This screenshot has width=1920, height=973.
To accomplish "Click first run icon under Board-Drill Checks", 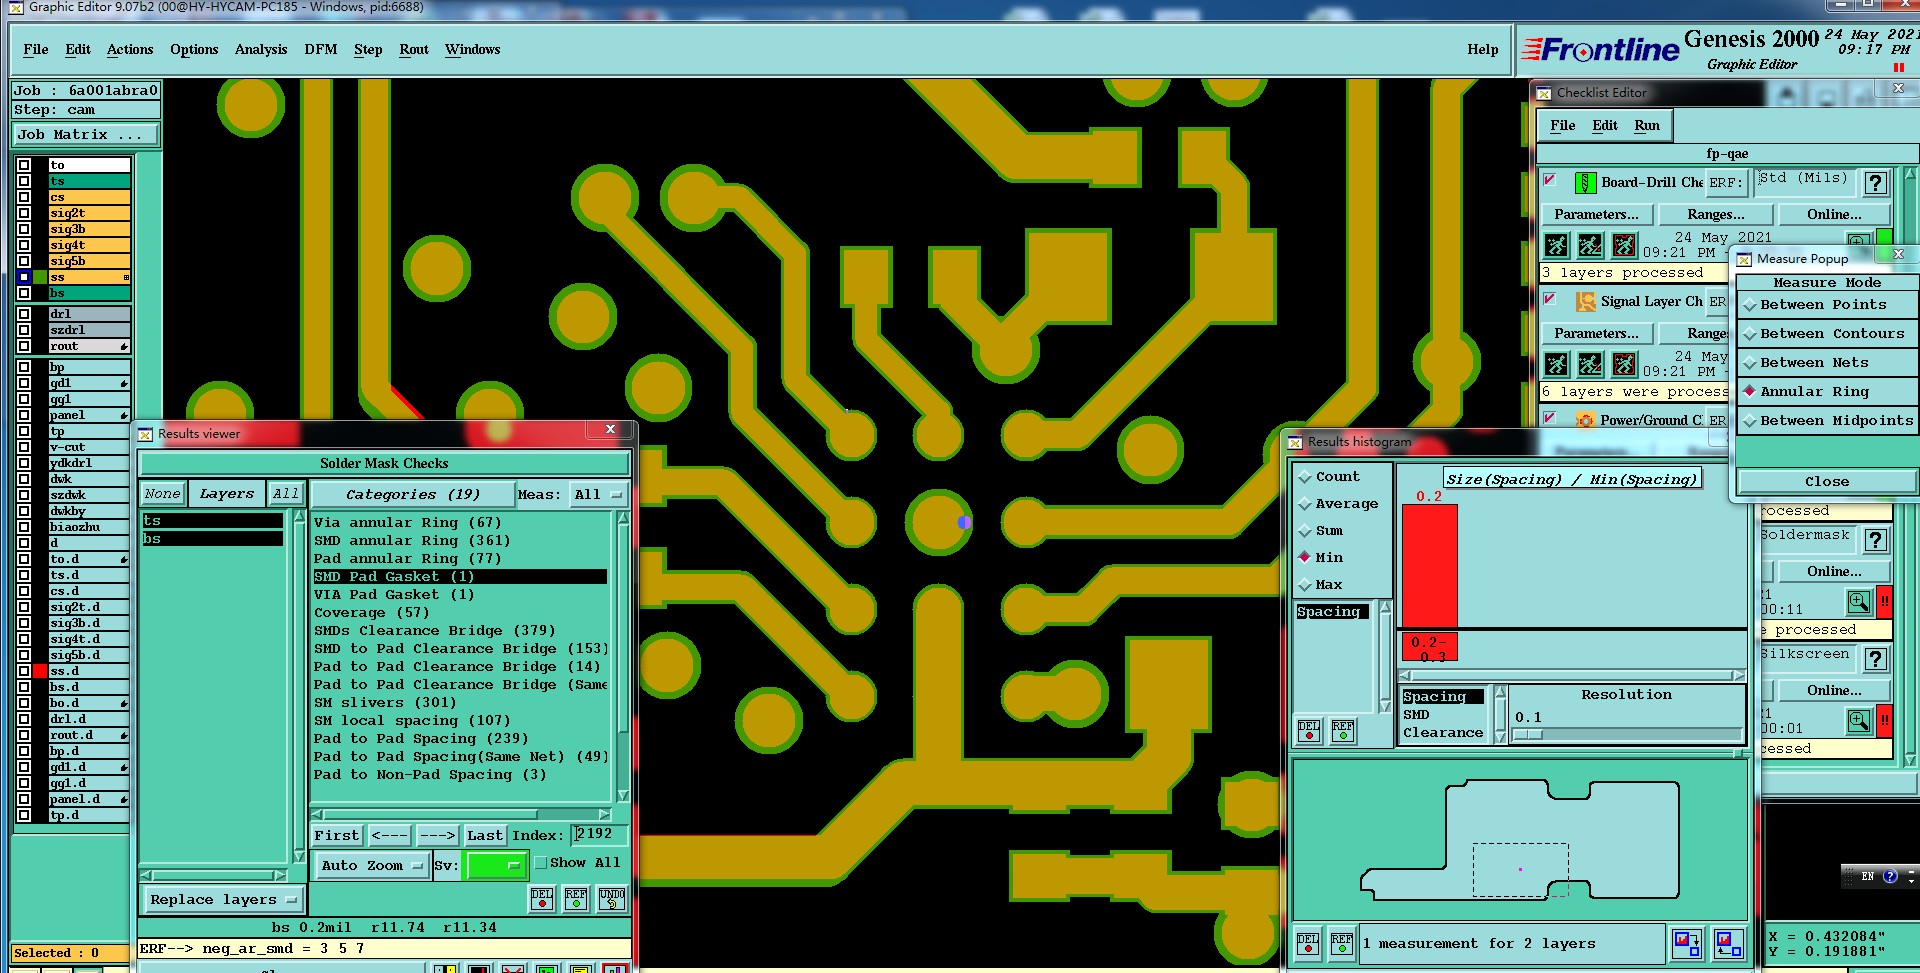I will pyautogui.click(x=1556, y=245).
